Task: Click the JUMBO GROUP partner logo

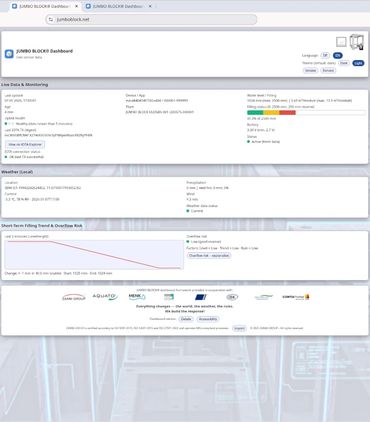Action: point(74,297)
